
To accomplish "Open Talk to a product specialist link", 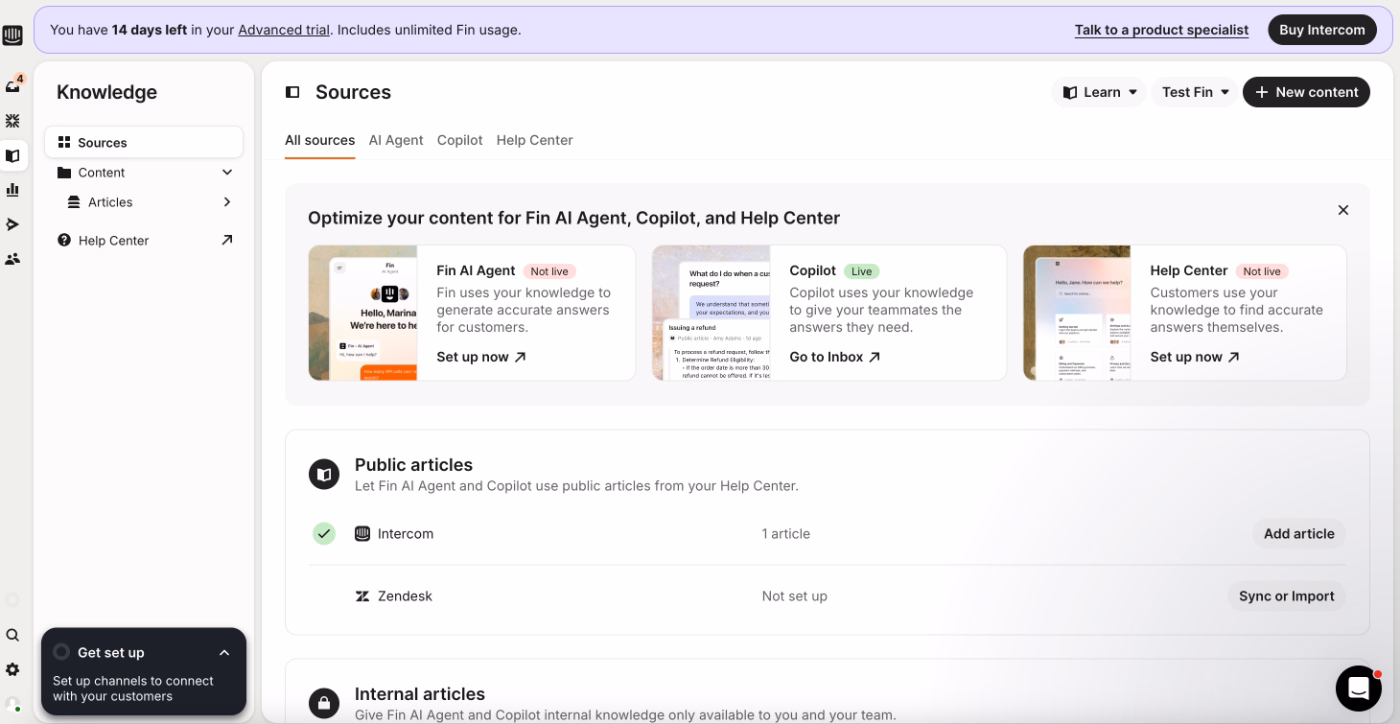I will 1161,29.
